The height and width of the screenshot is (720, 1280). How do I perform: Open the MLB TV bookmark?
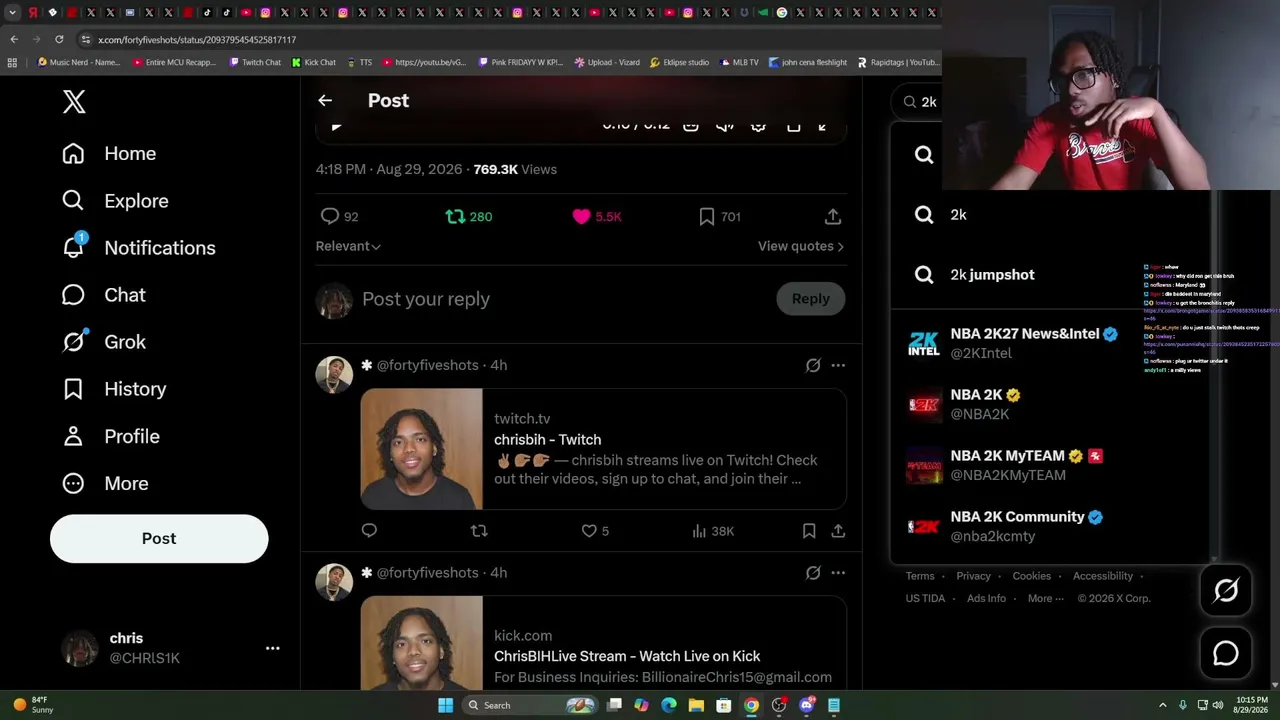[737, 62]
